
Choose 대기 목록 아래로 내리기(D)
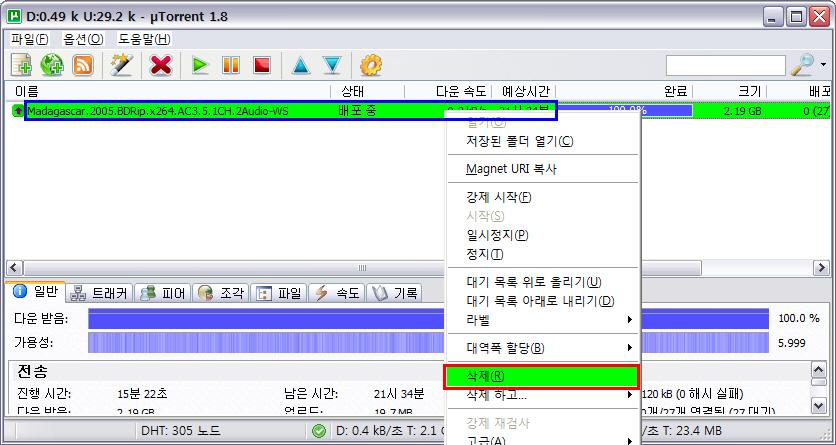[542, 301]
